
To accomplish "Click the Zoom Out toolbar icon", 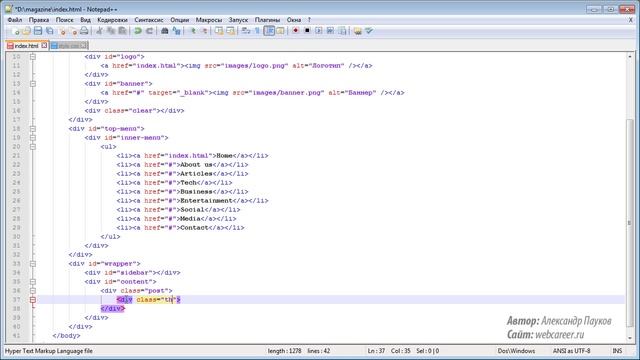I will [204, 31].
